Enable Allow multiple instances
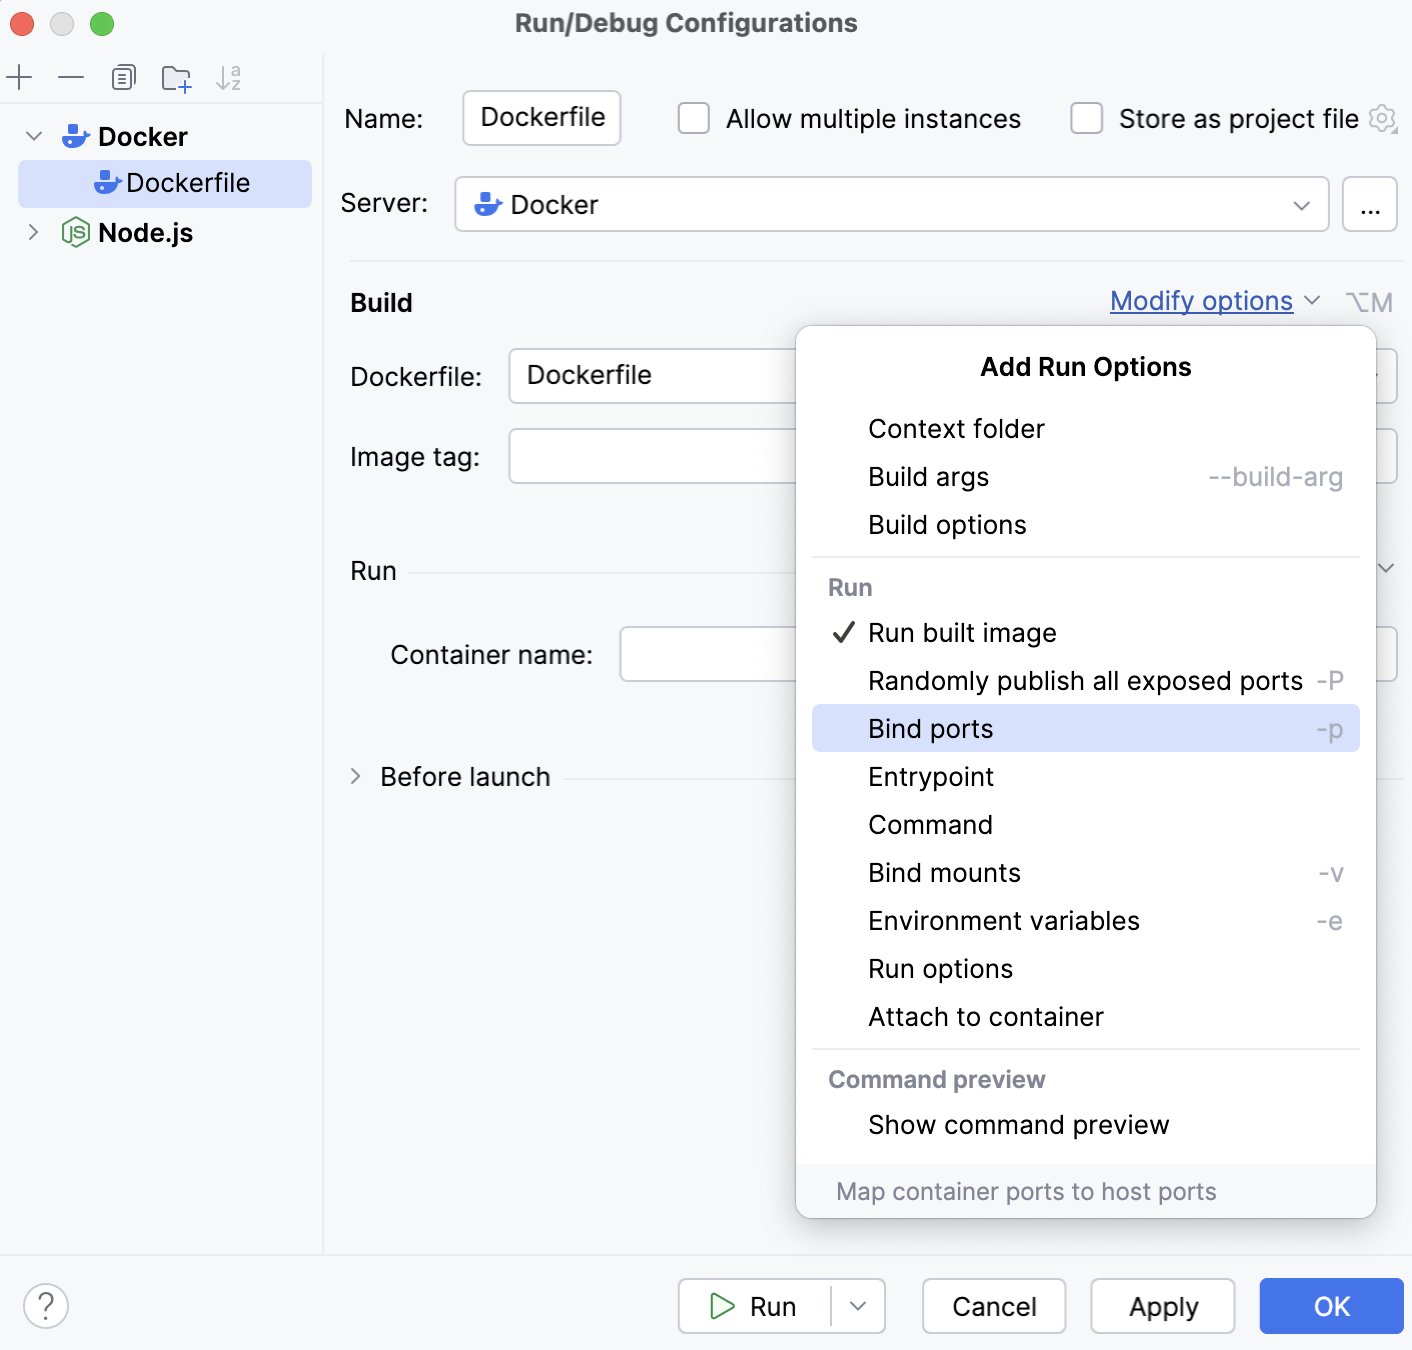The image size is (1412, 1350). 693,118
